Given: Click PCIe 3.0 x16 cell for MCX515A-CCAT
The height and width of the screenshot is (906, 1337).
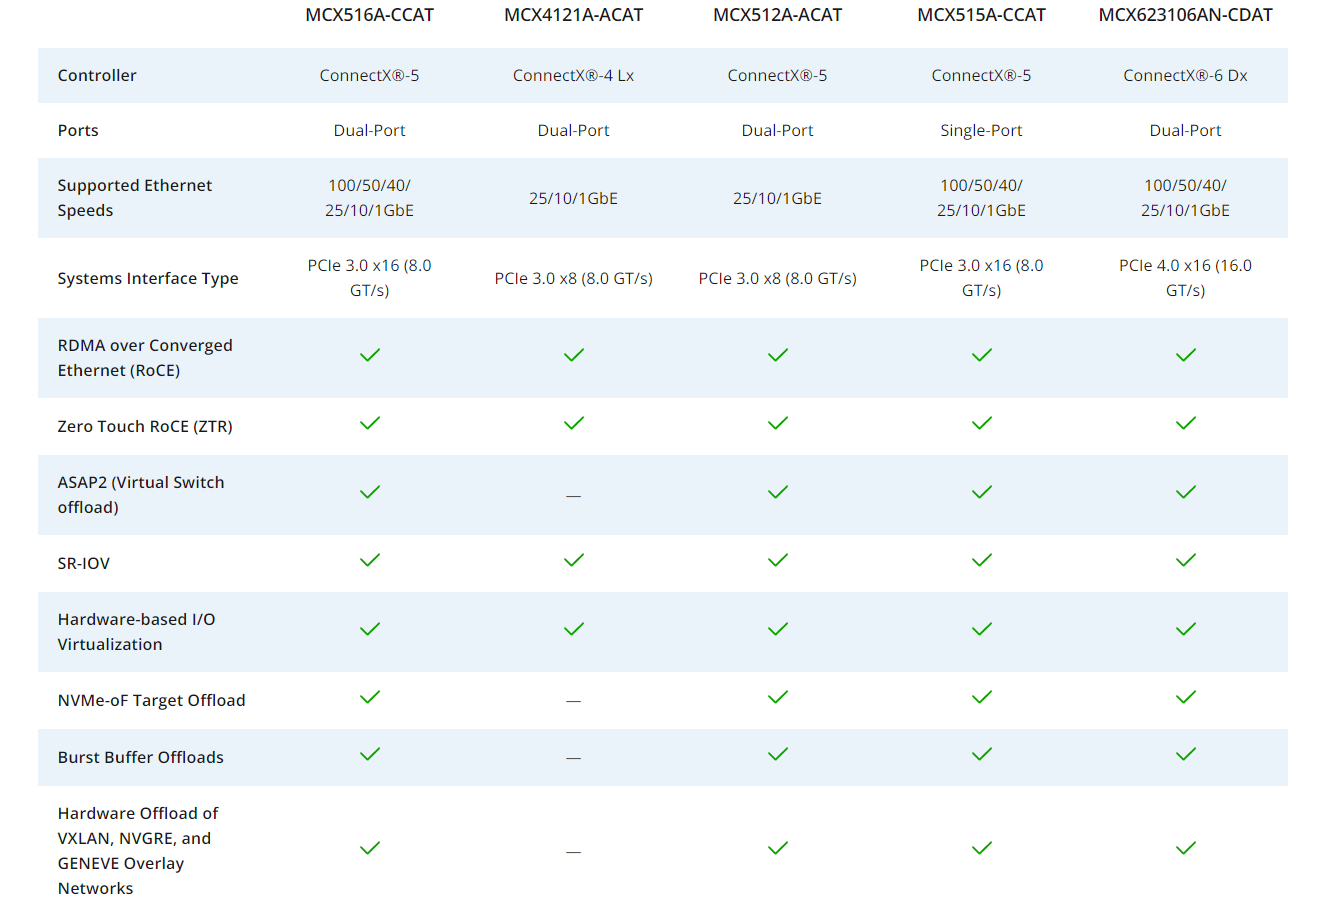Looking at the screenshot, I should point(981,278).
